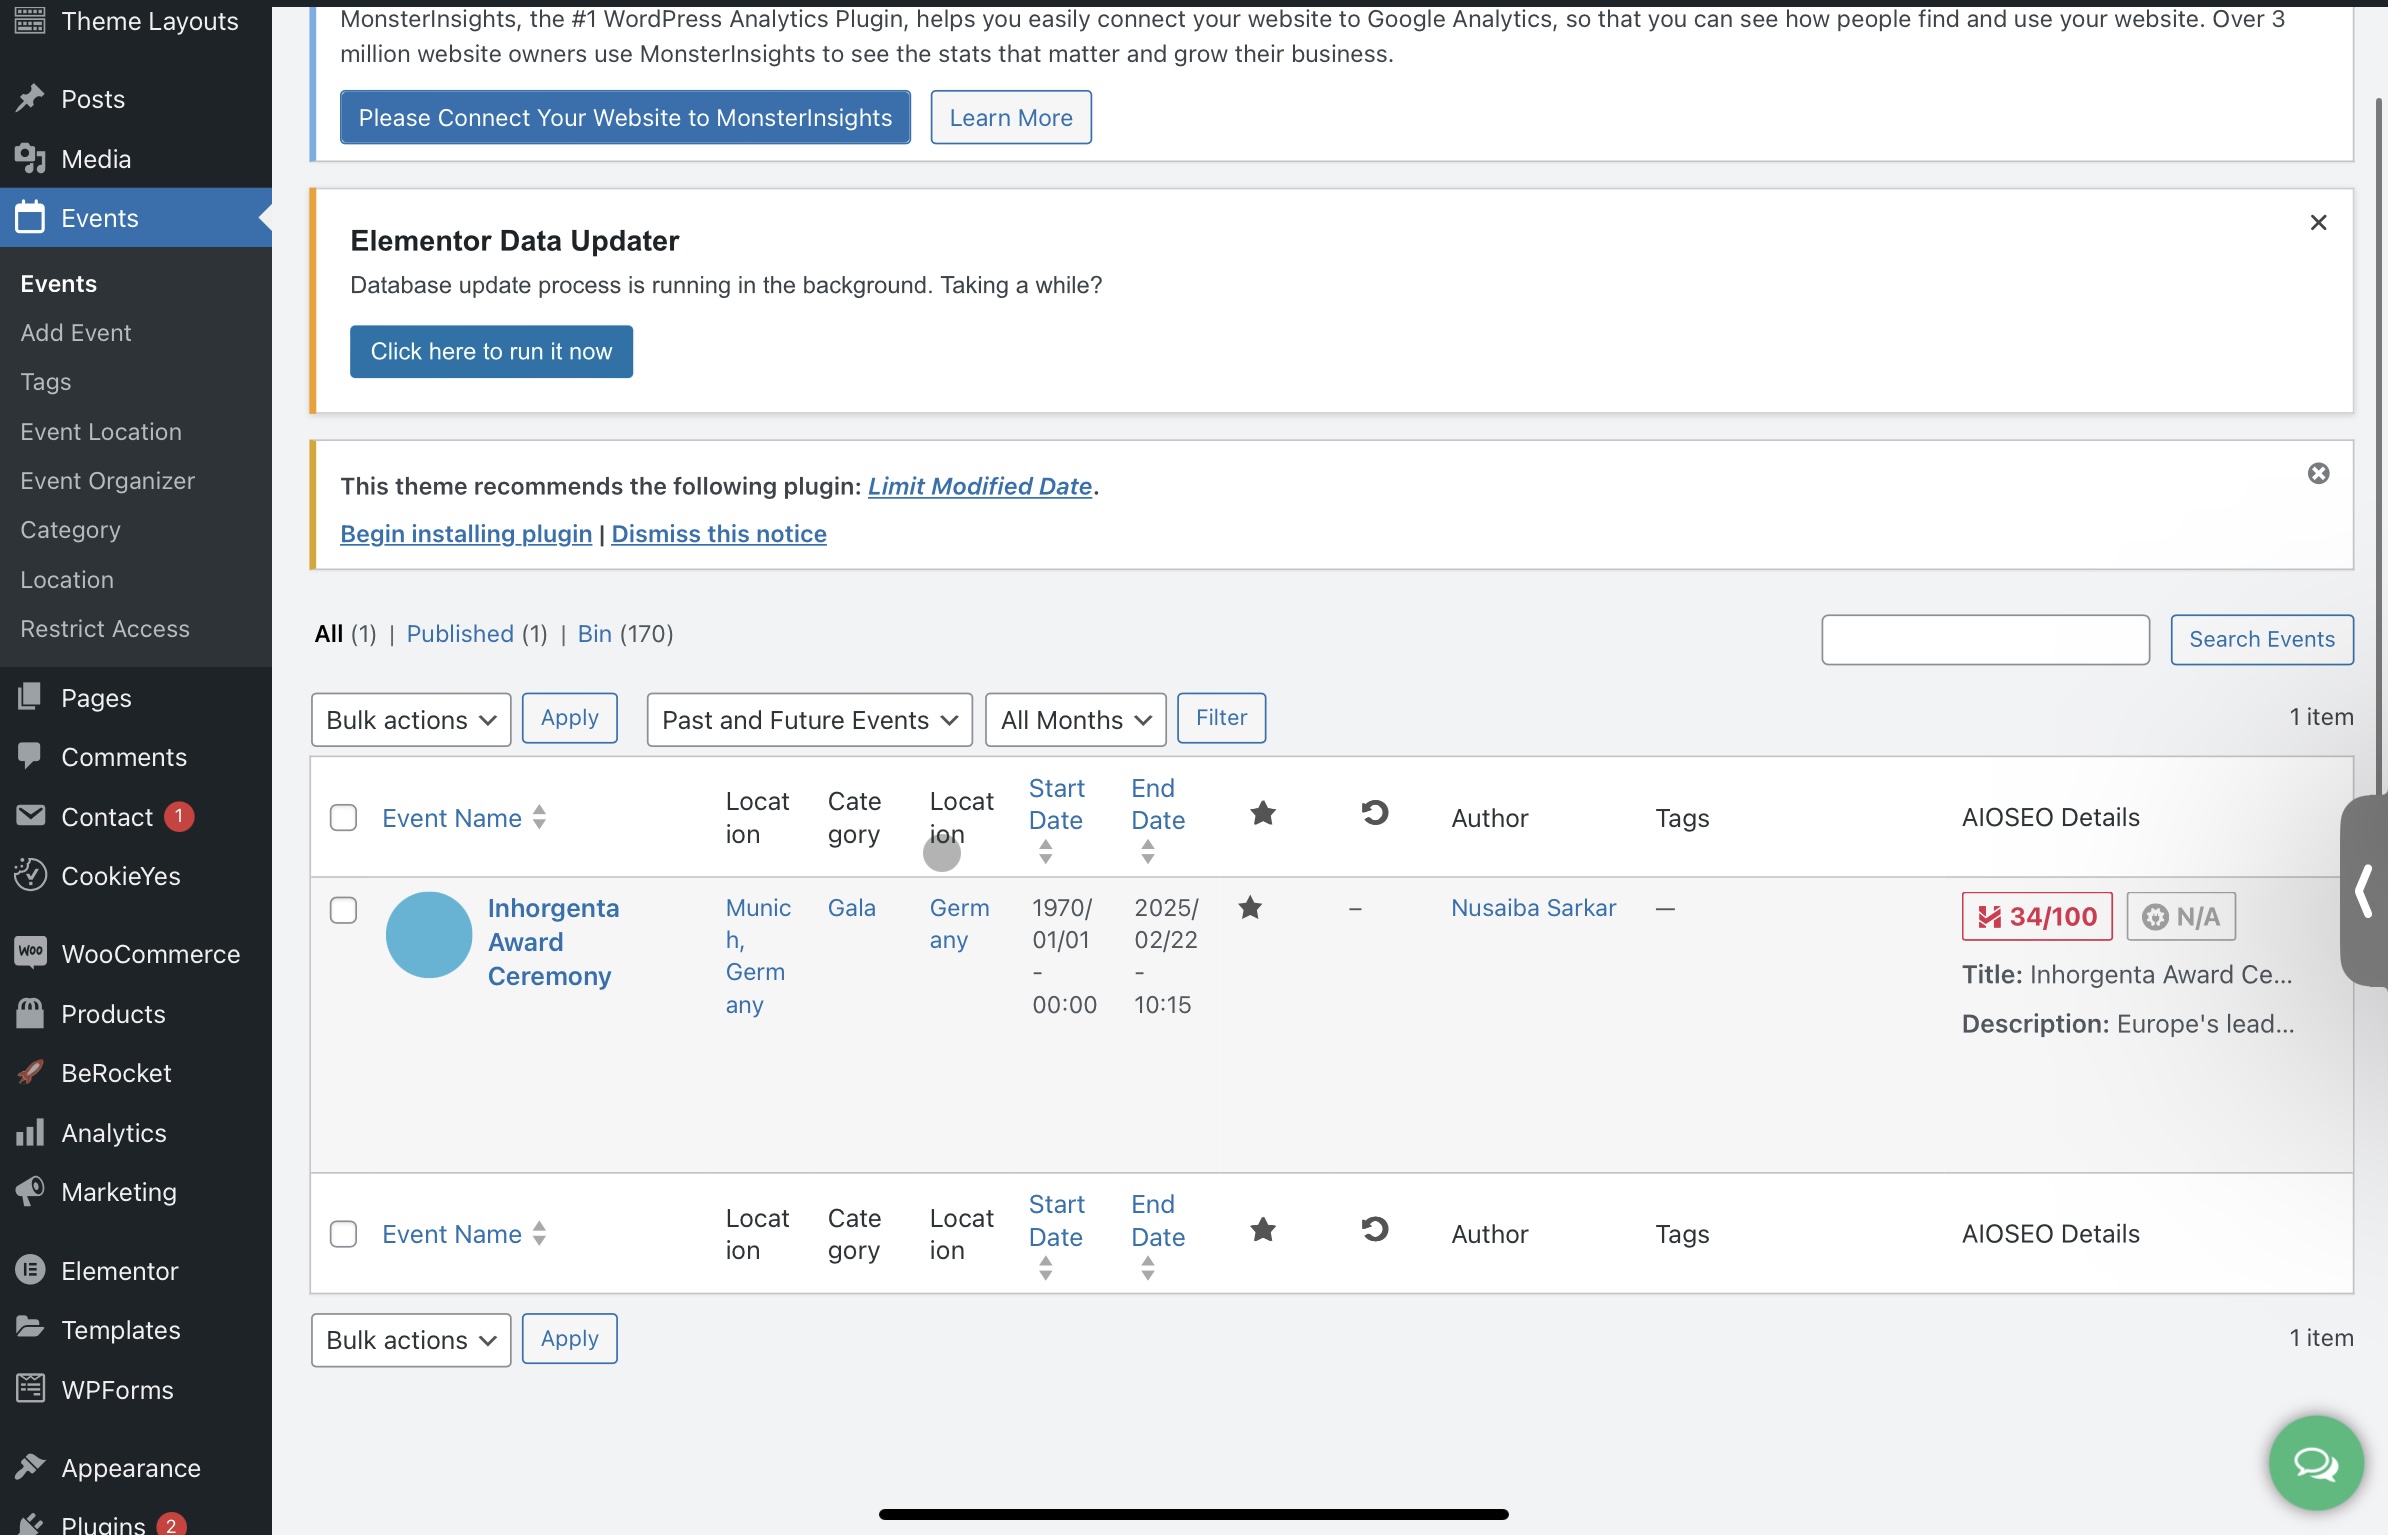Click the featured star icon in the top table header

tap(1263, 814)
